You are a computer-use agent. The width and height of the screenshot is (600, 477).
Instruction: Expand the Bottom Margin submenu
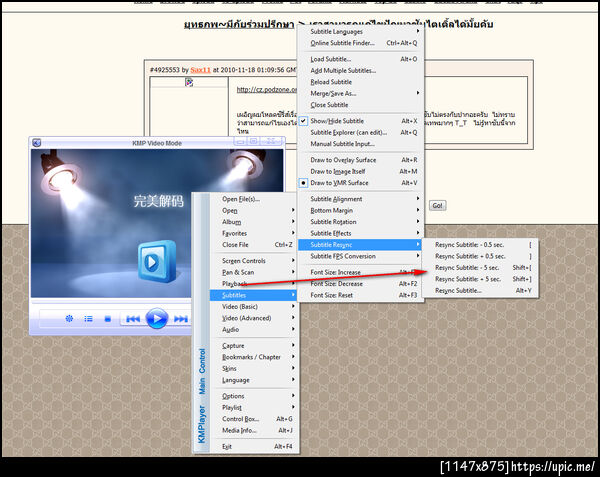[x=360, y=210]
